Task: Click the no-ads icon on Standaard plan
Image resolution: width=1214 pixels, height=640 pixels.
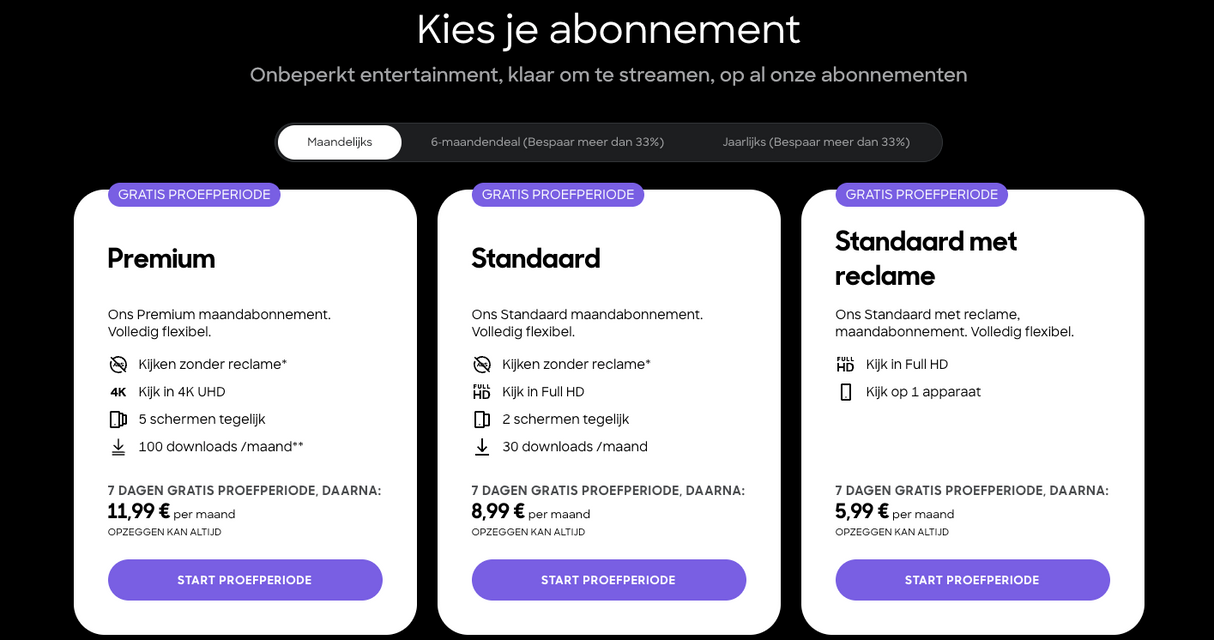Action: (x=481, y=364)
